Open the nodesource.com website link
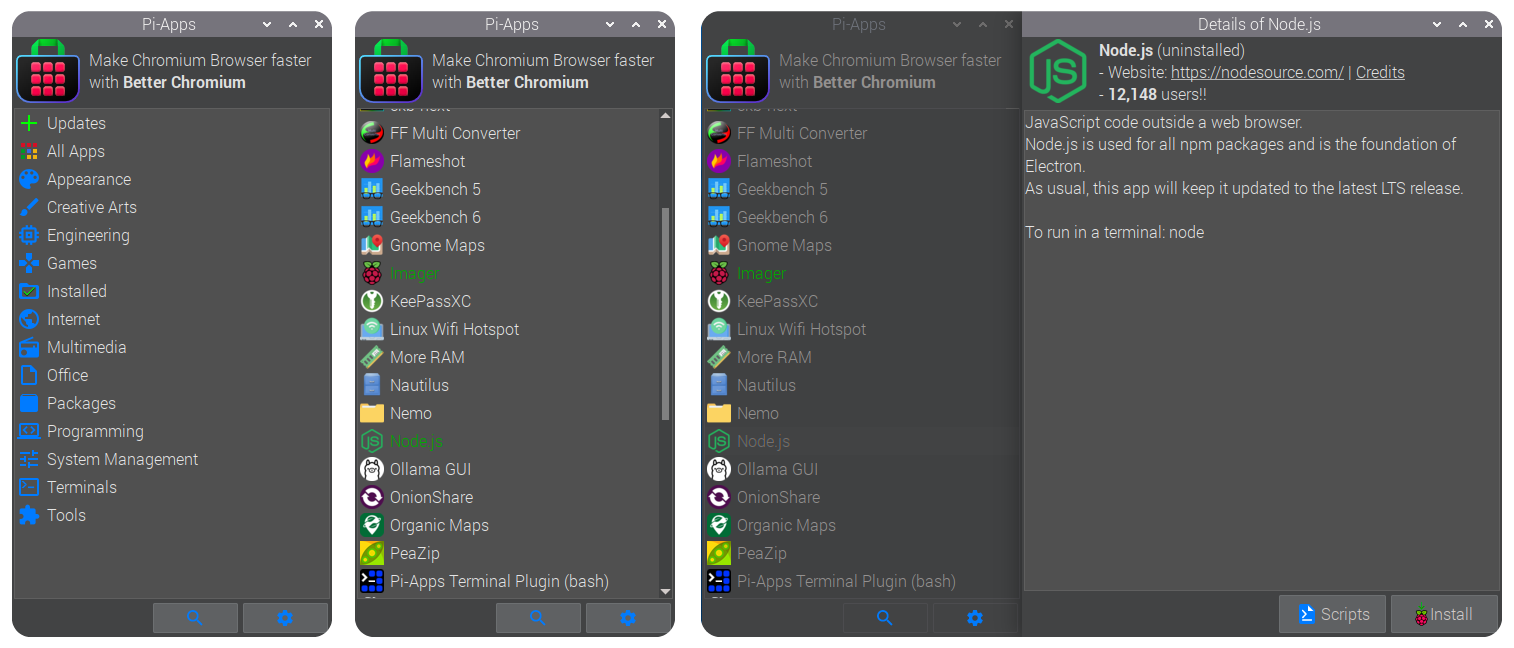The image size is (1514, 648). point(1257,72)
